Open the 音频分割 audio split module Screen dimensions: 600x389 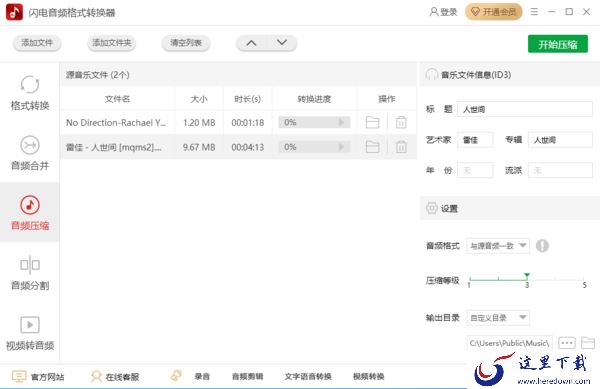pos(30,273)
